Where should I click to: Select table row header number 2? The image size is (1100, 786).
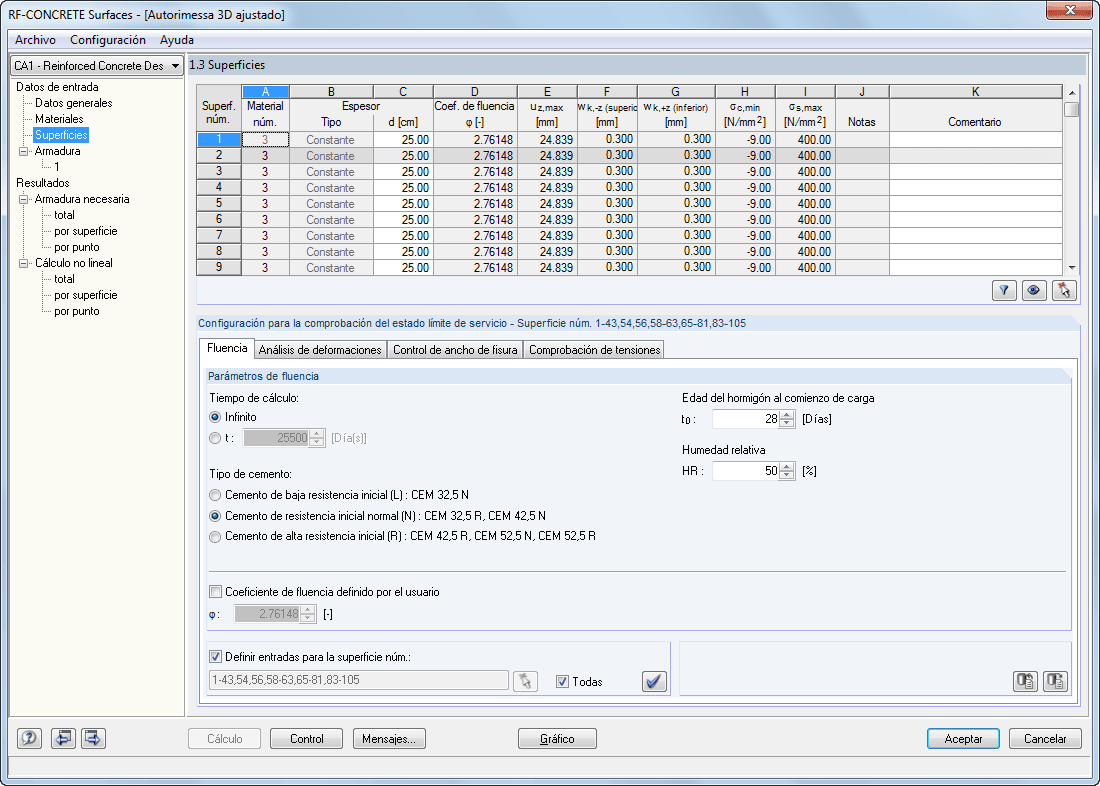click(x=219, y=156)
